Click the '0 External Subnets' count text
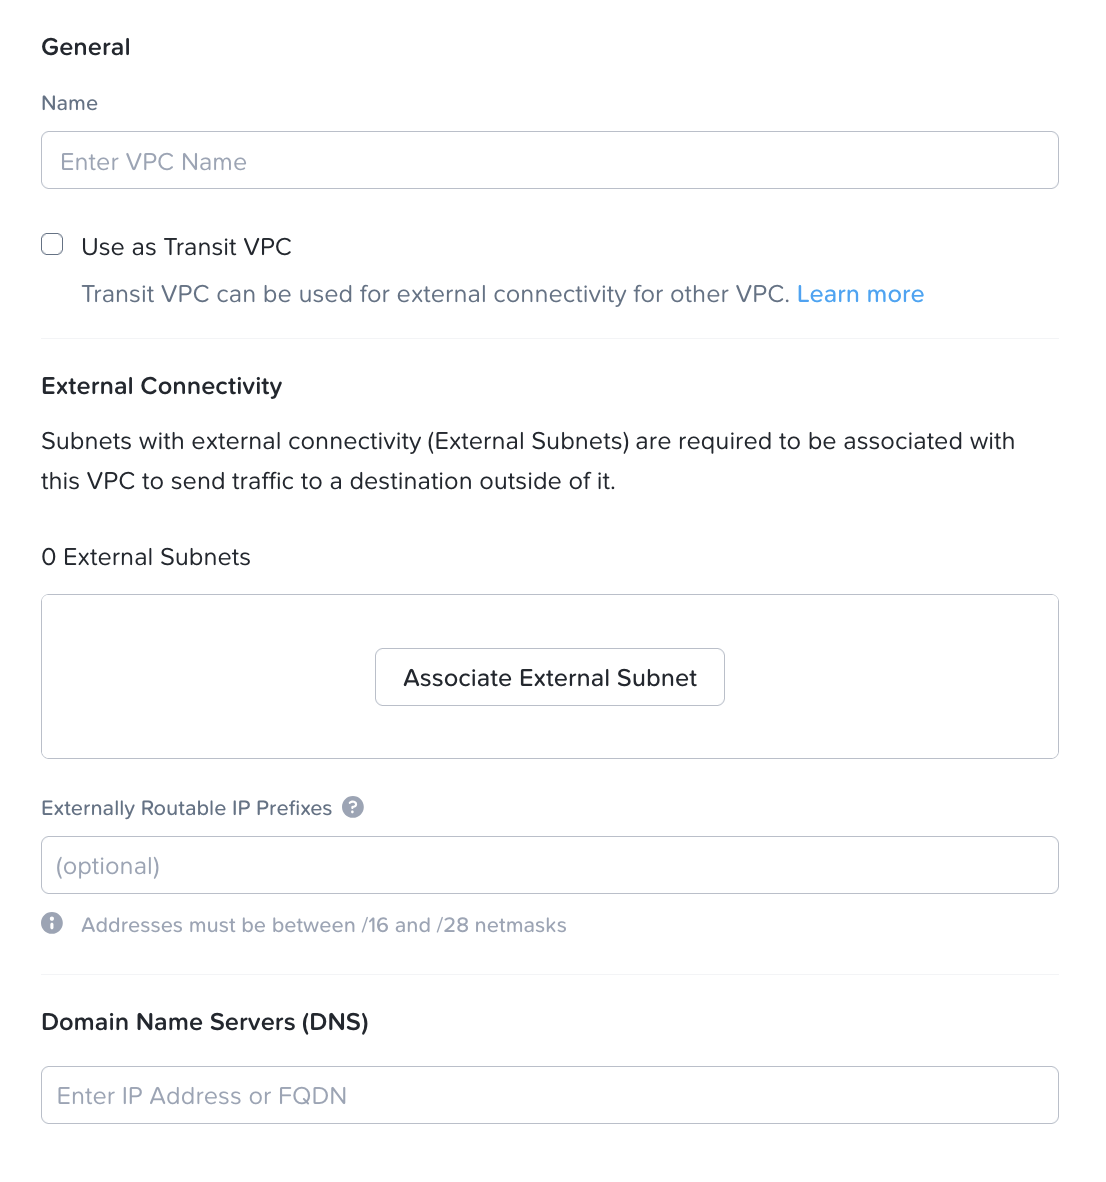 (x=146, y=557)
